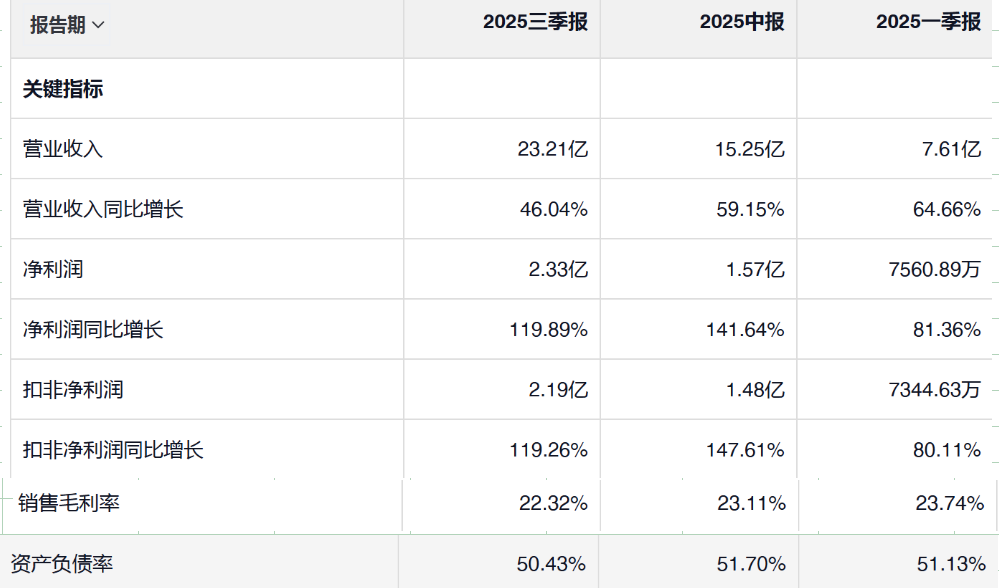
Task: Click the 关键指标 section heading
Action: click(63, 89)
